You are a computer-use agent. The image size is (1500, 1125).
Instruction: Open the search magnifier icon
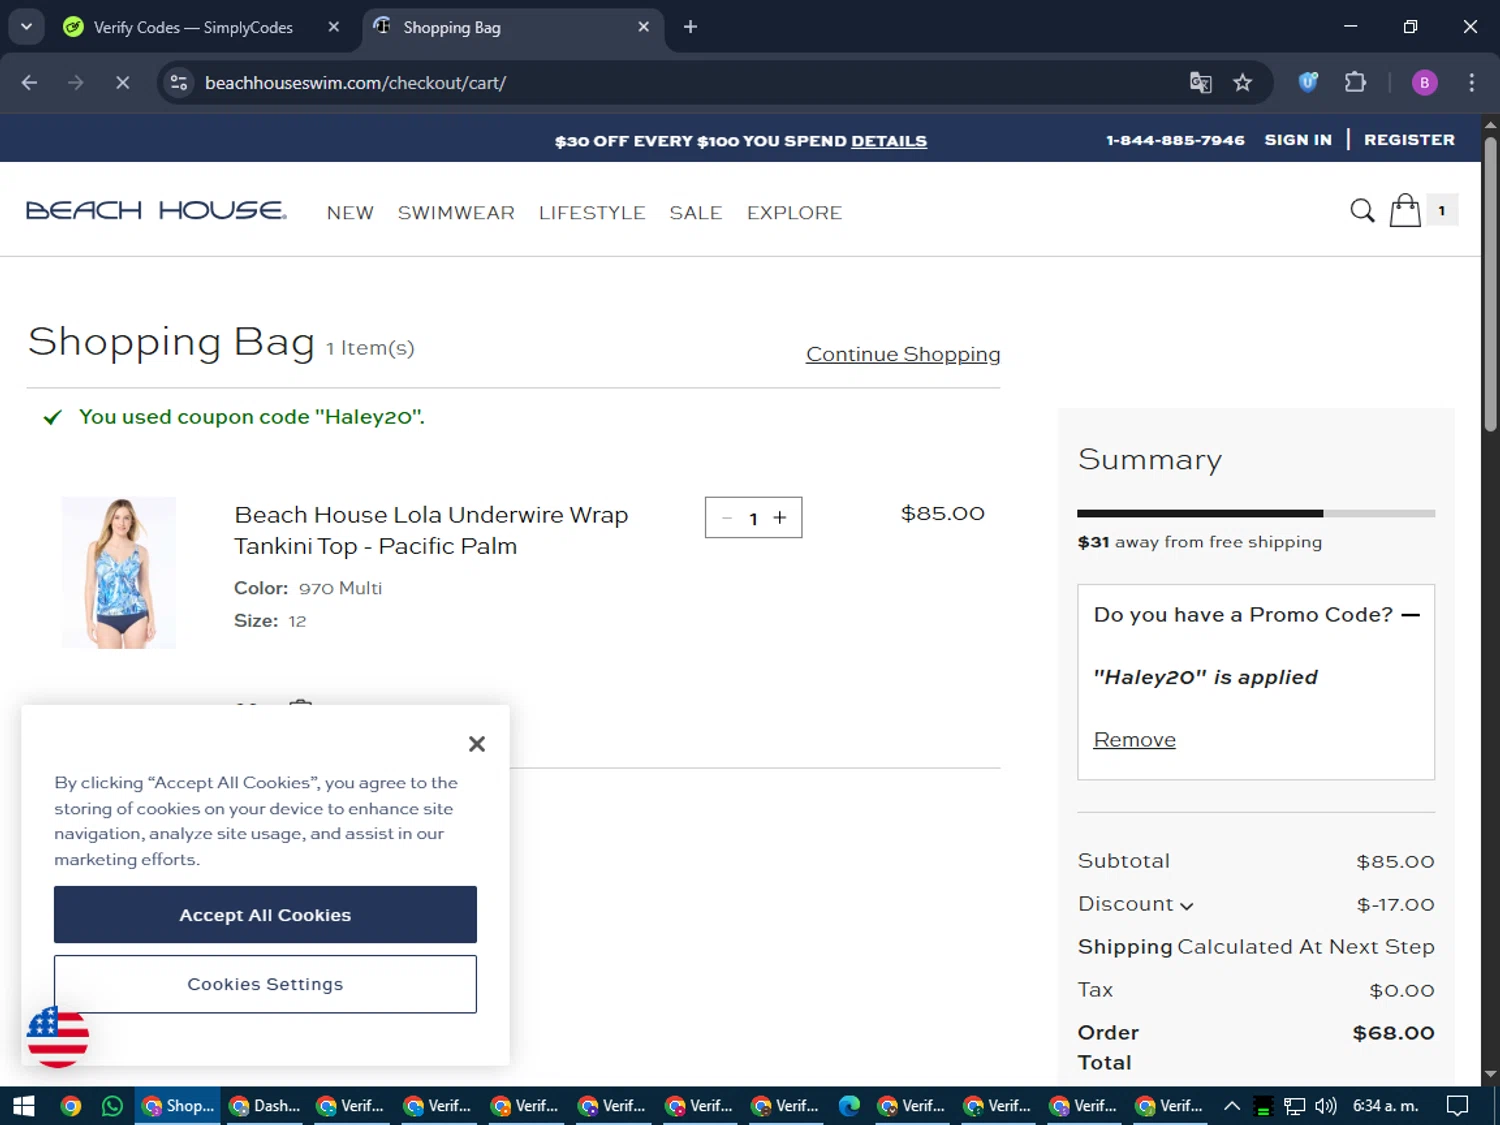(1362, 211)
